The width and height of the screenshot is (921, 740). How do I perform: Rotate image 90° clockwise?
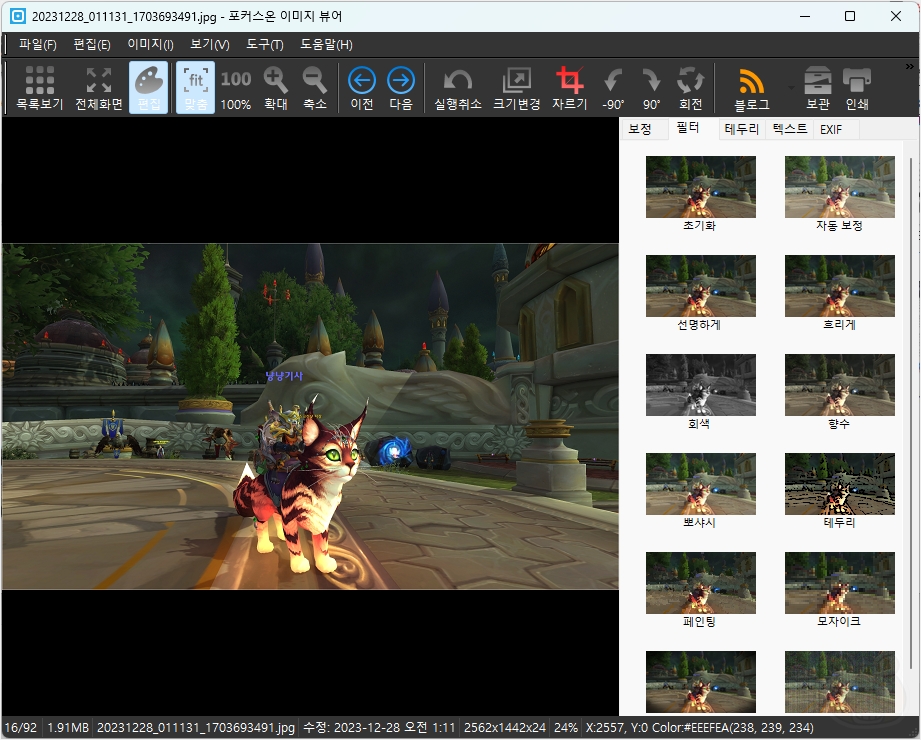click(x=651, y=88)
